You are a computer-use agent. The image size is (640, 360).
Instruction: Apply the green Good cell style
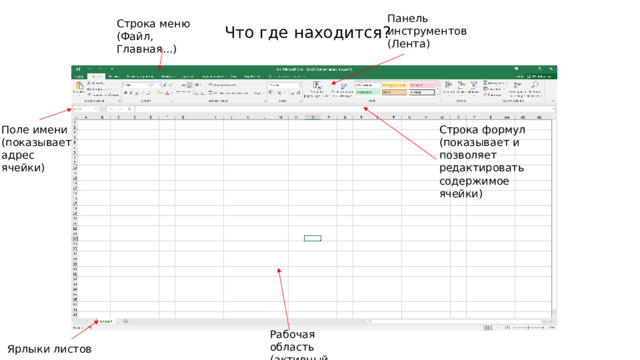coord(367,92)
